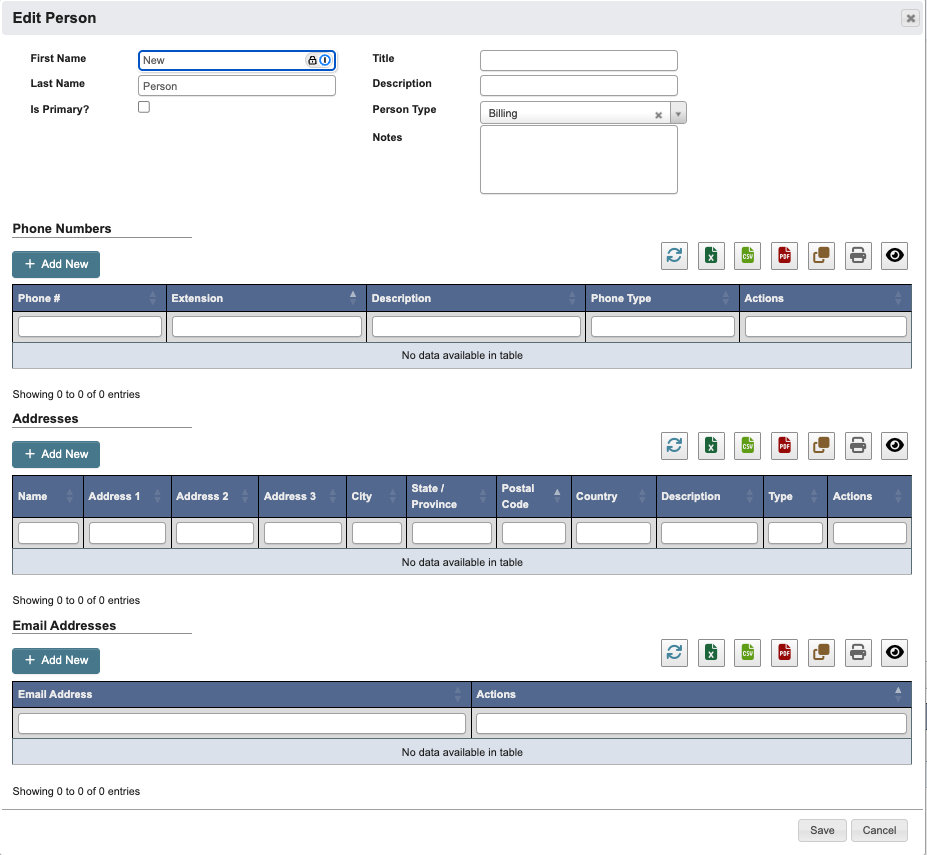Export Phone Numbers to PDF
This screenshot has width=927, height=855.
784,256
